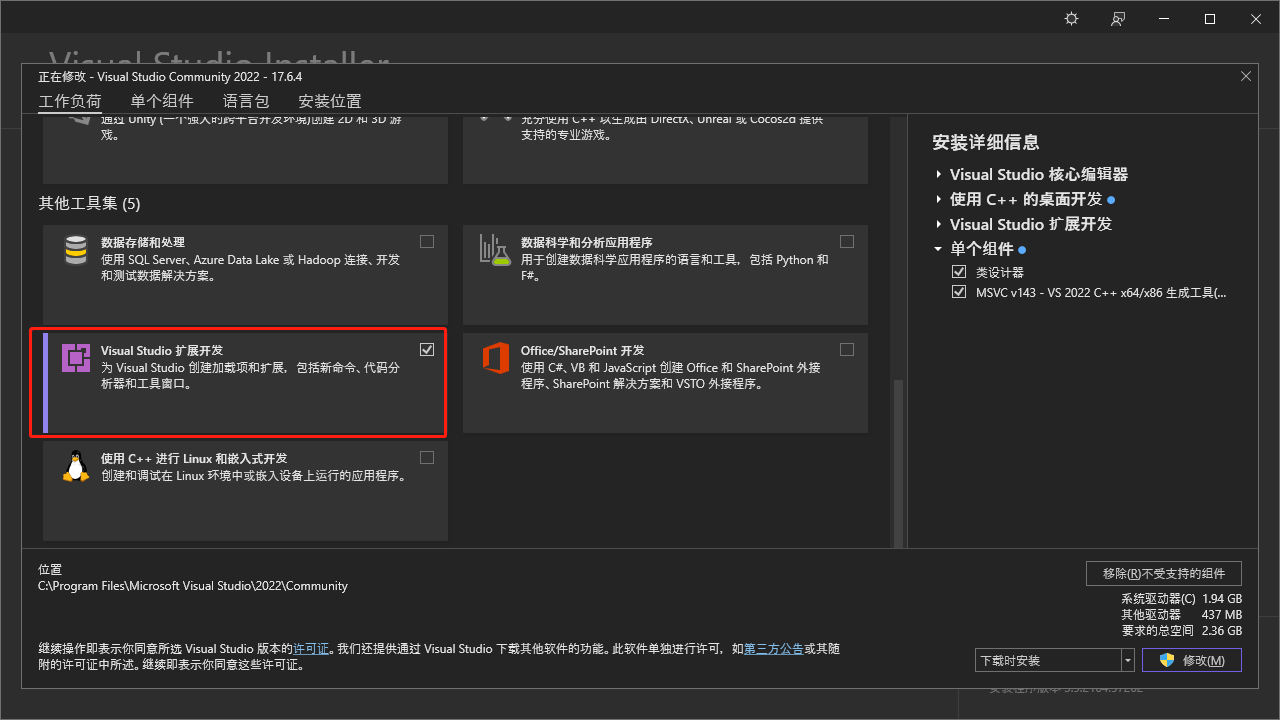
Task: Click the 其他工具集 (5) section heading
Action: click(x=89, y=204)
